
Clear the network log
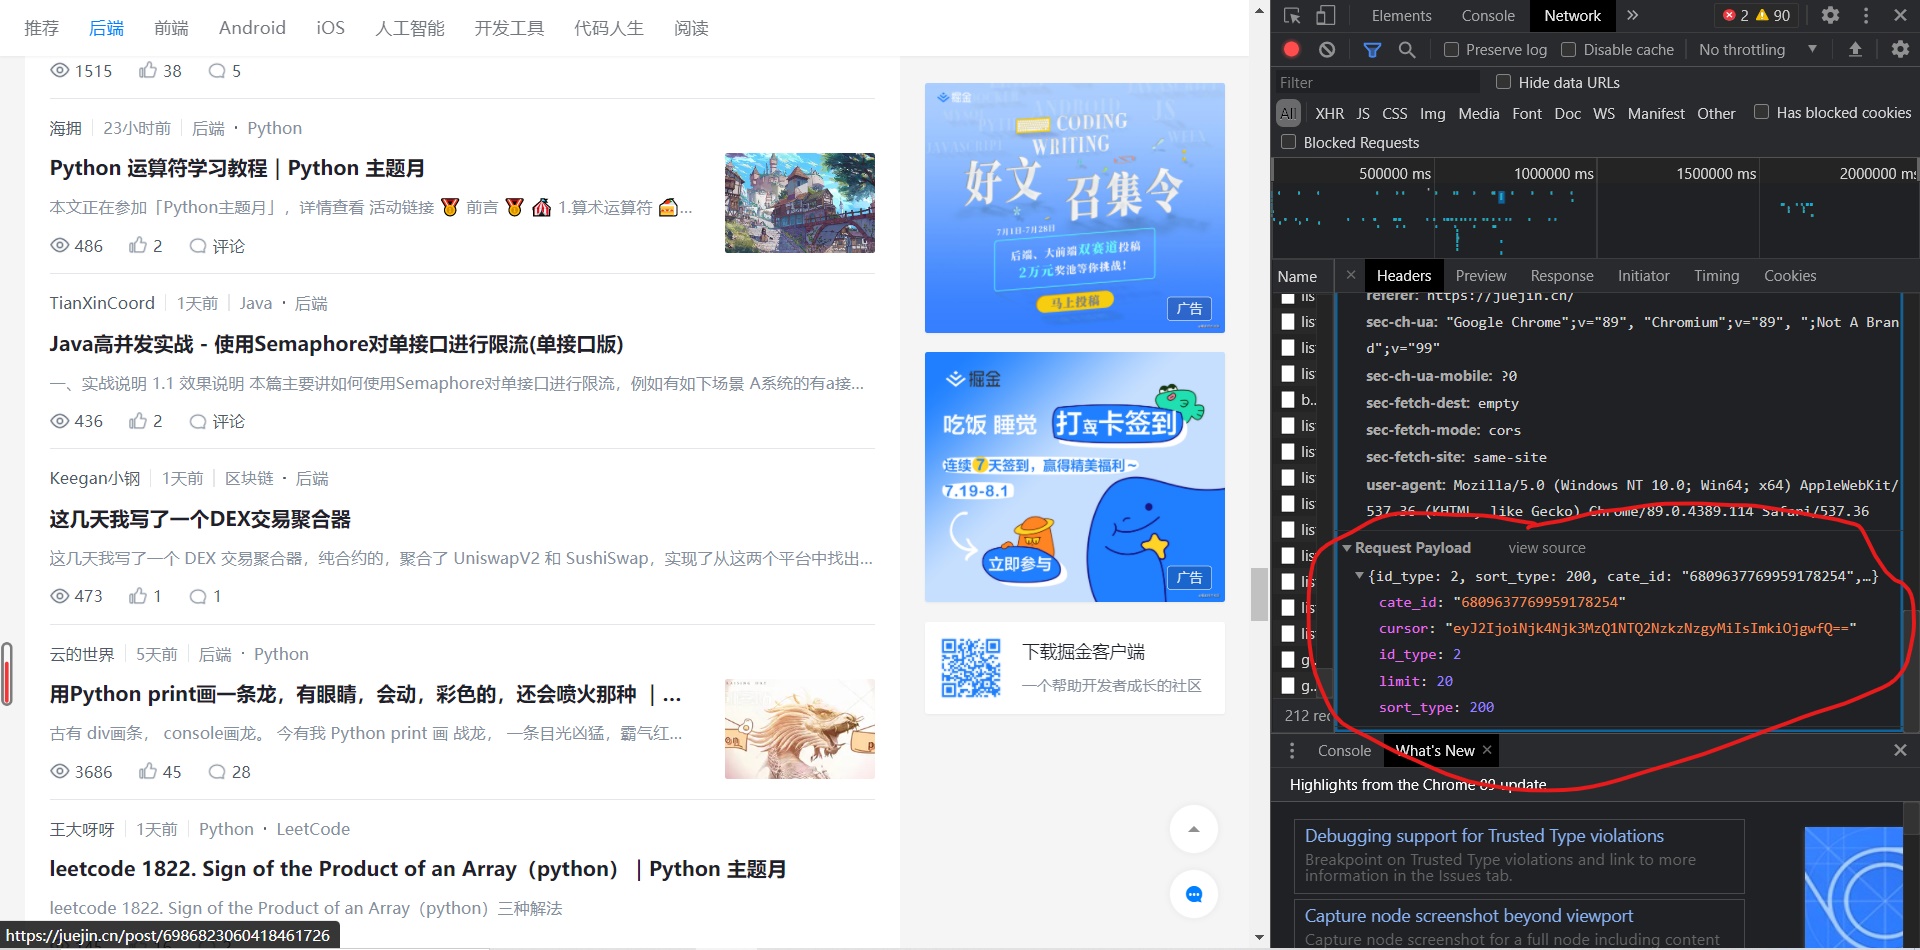(1327, 49)
